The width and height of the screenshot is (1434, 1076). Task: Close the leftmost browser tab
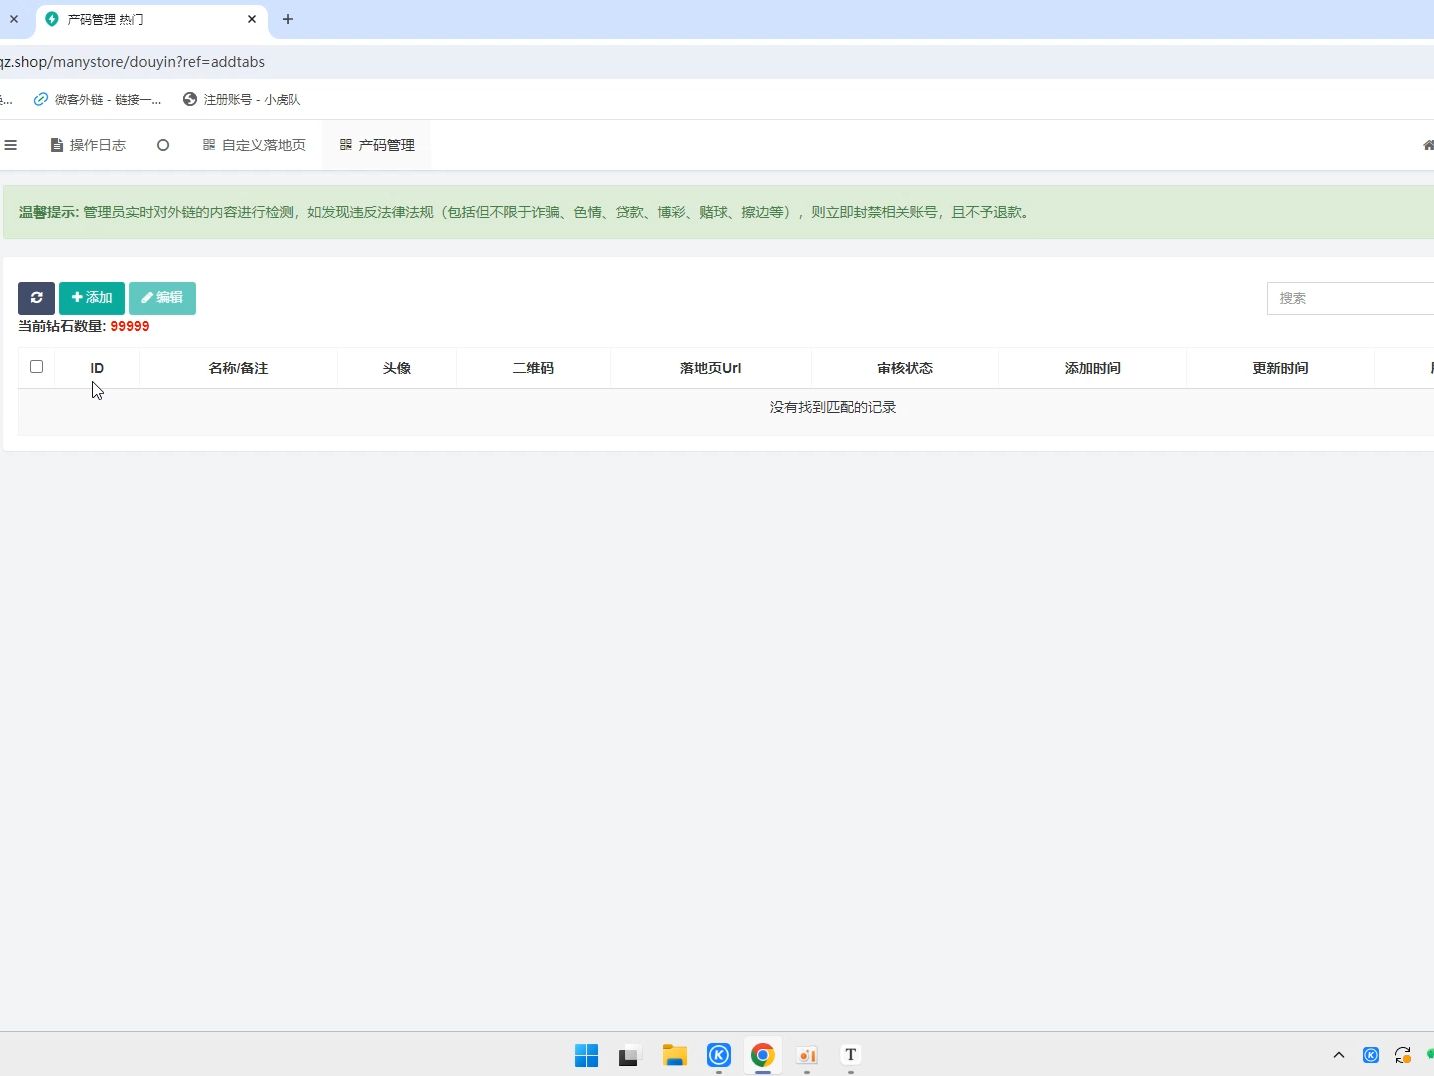pyautogui.click(x=14, y=19)
